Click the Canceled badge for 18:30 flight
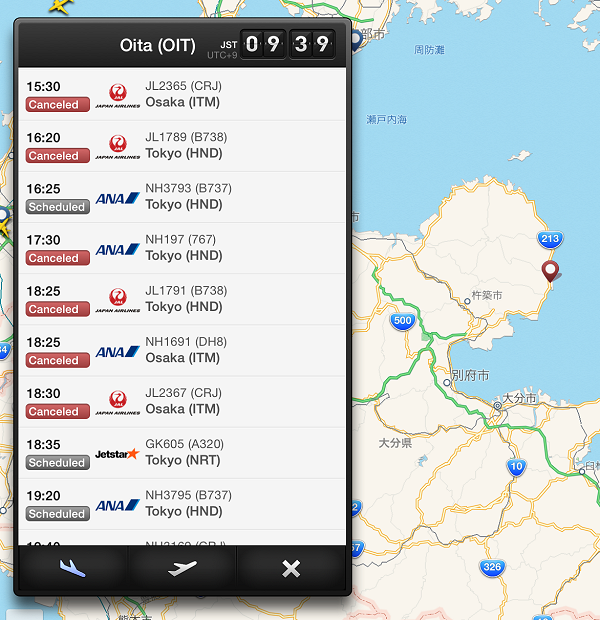This screenshot has height=620, width=600. click(58, 412)
